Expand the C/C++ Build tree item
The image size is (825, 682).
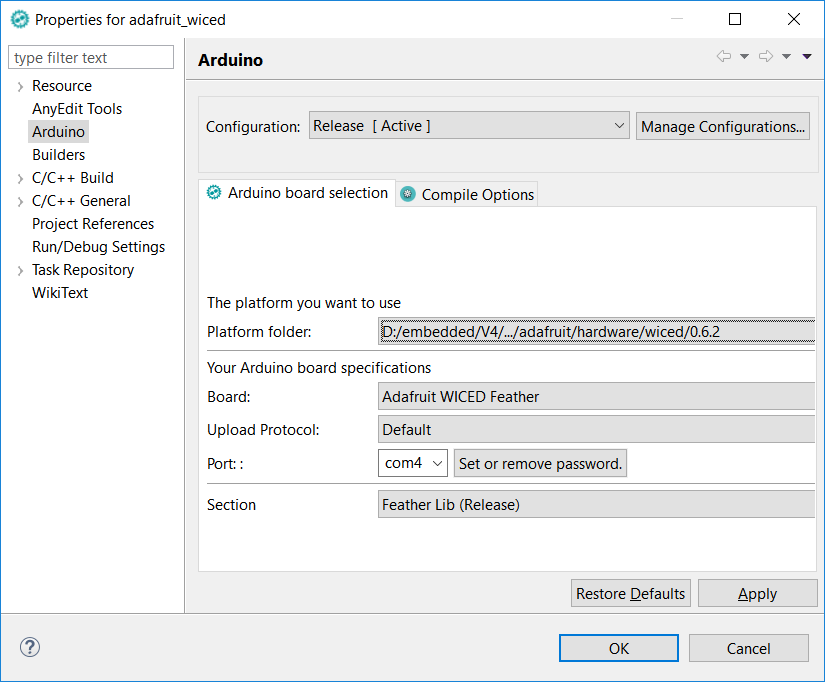18,177
